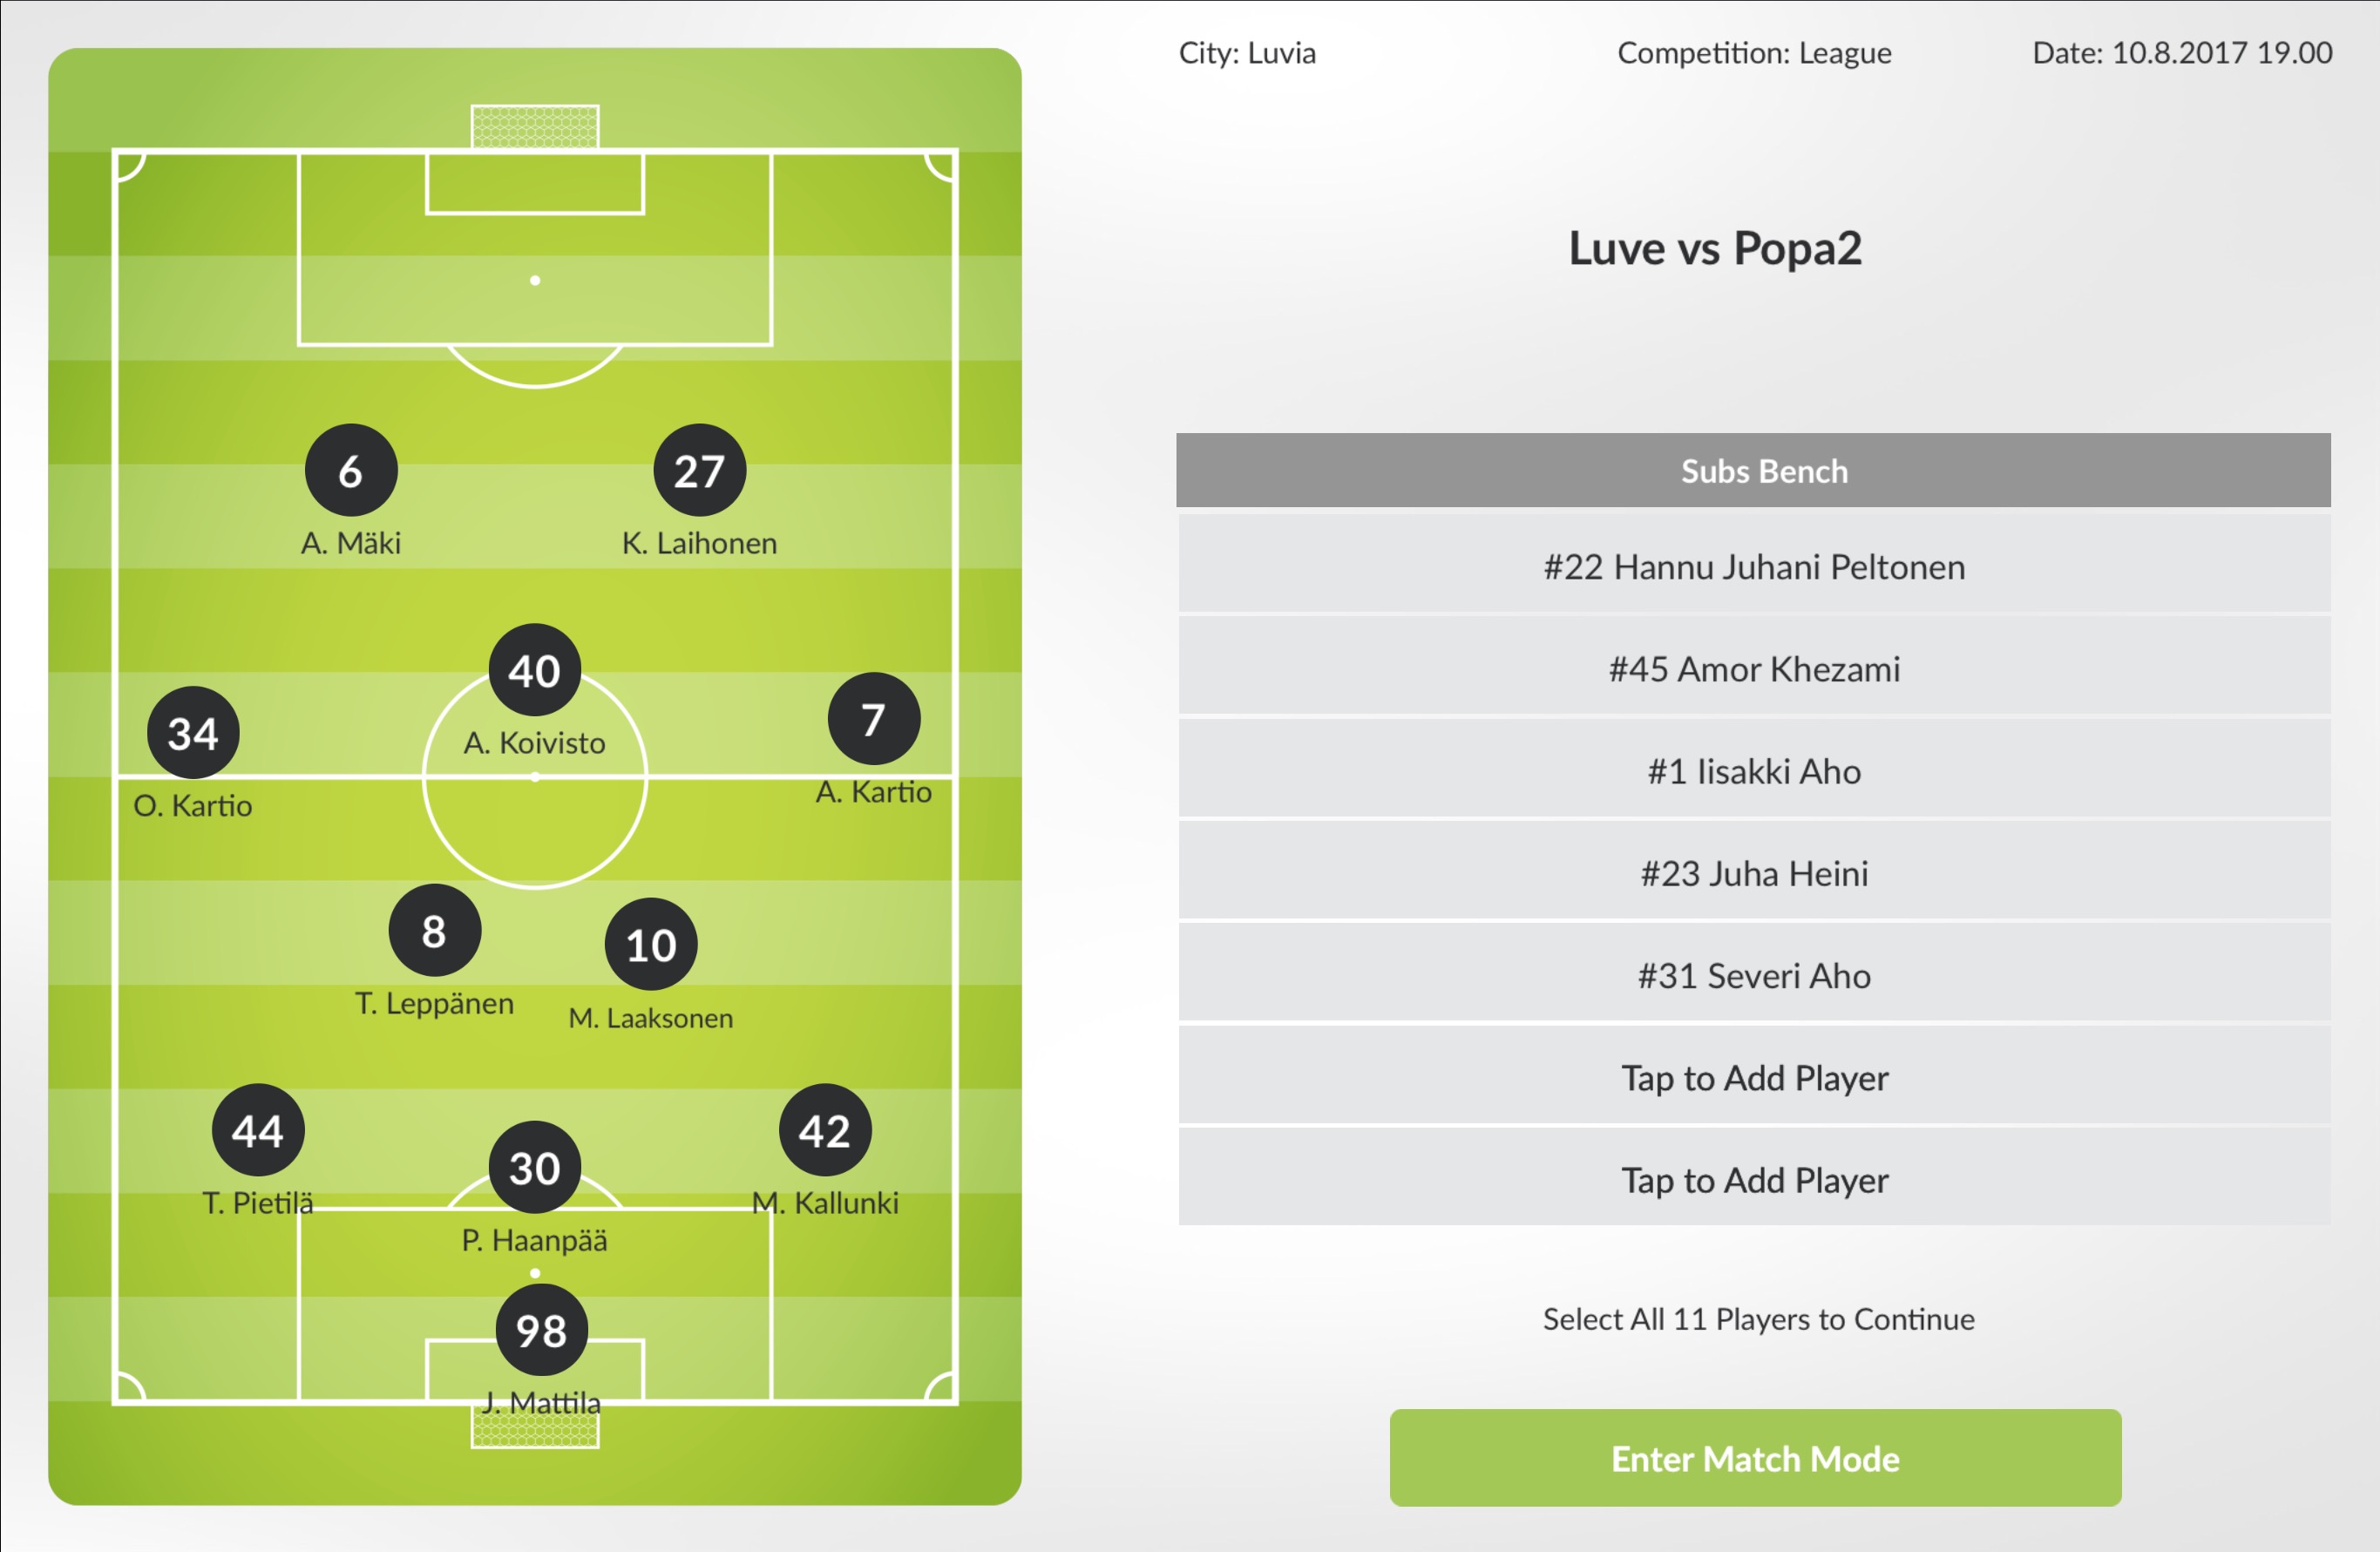
Task: Tap substitute #45 Amor Khezami
Action: 1754,669
